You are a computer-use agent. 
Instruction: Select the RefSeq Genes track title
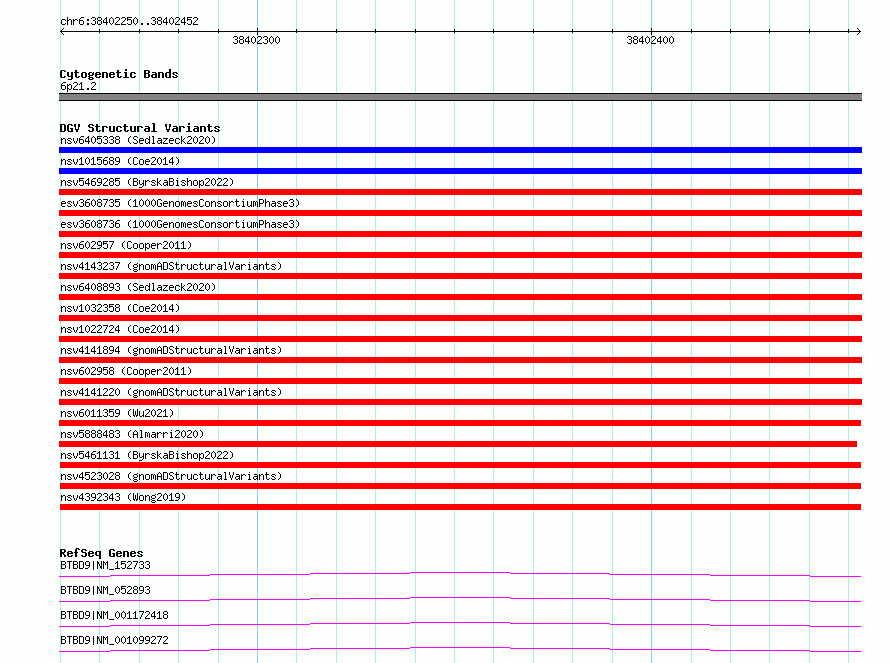(x=101, y=553)
